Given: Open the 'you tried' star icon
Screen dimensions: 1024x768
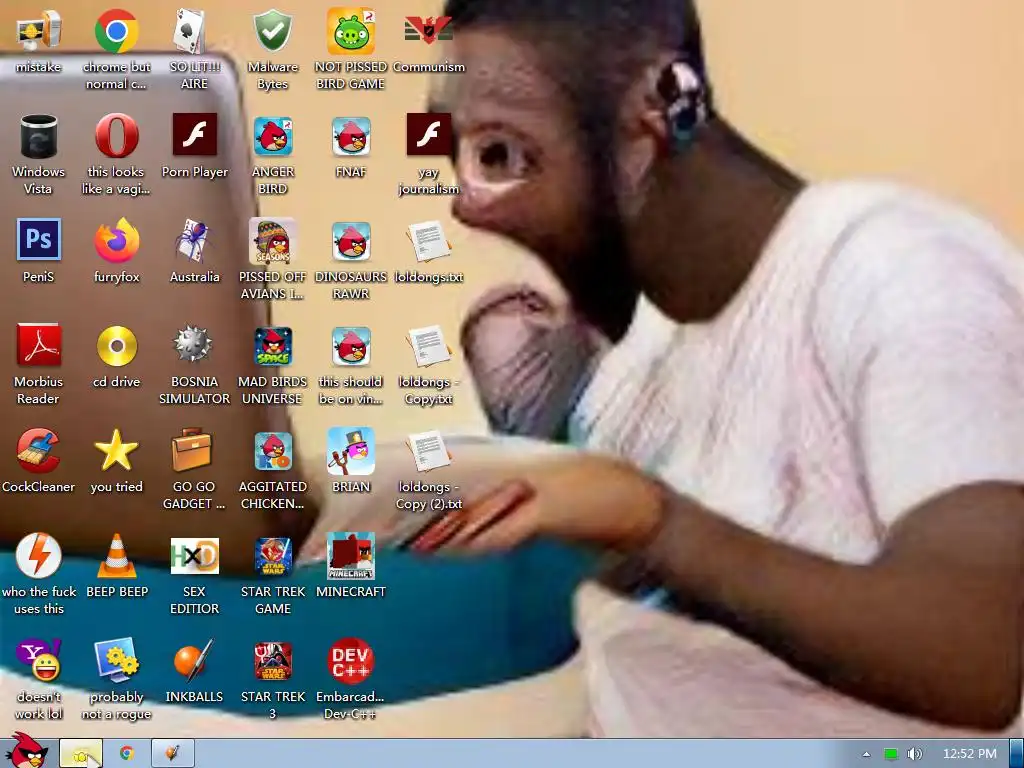Looking at the screenshot, I should 116,451.
